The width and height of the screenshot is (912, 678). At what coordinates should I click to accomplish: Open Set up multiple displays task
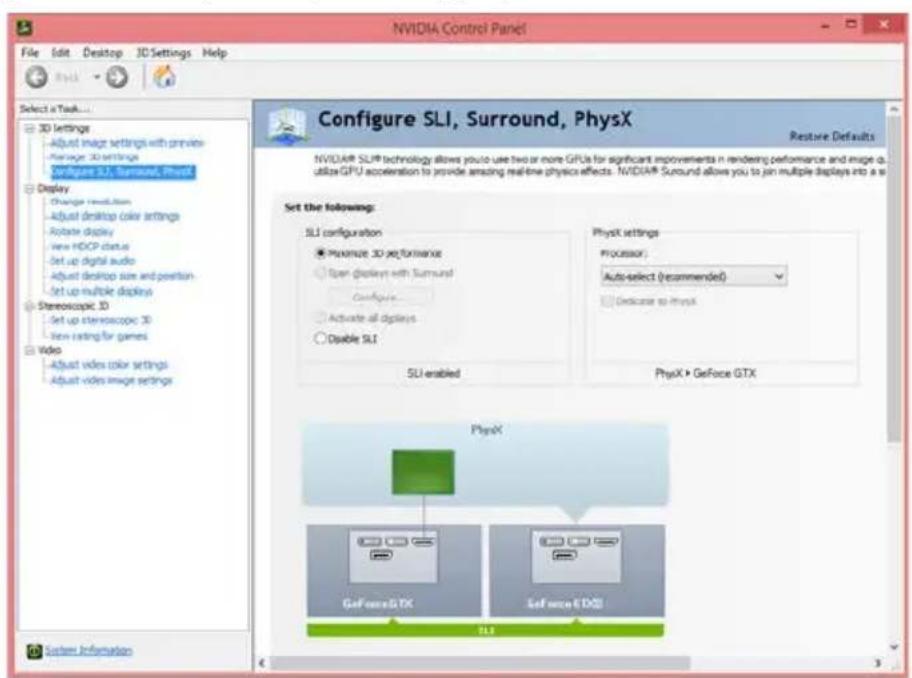tap(101, 291)
